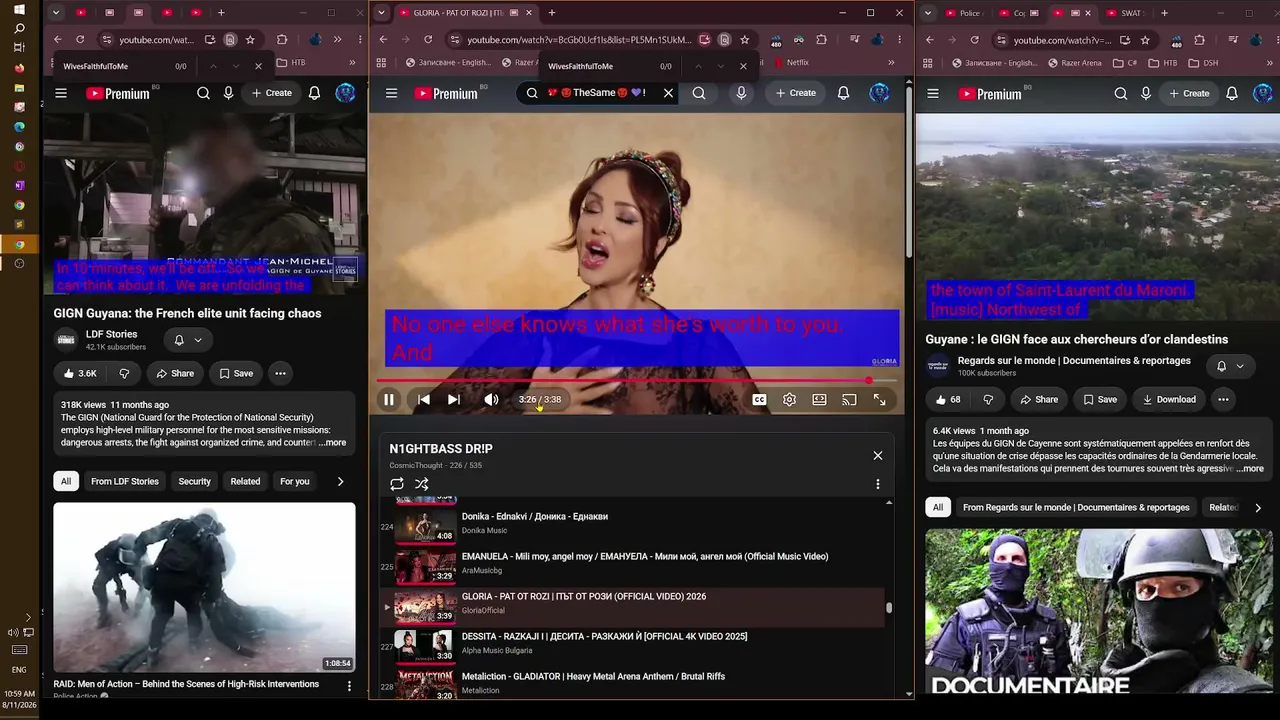Open the RAID: Men of Action video thumbnail
Viewport: 1280px width, 720px height.
tap(204, 587)
